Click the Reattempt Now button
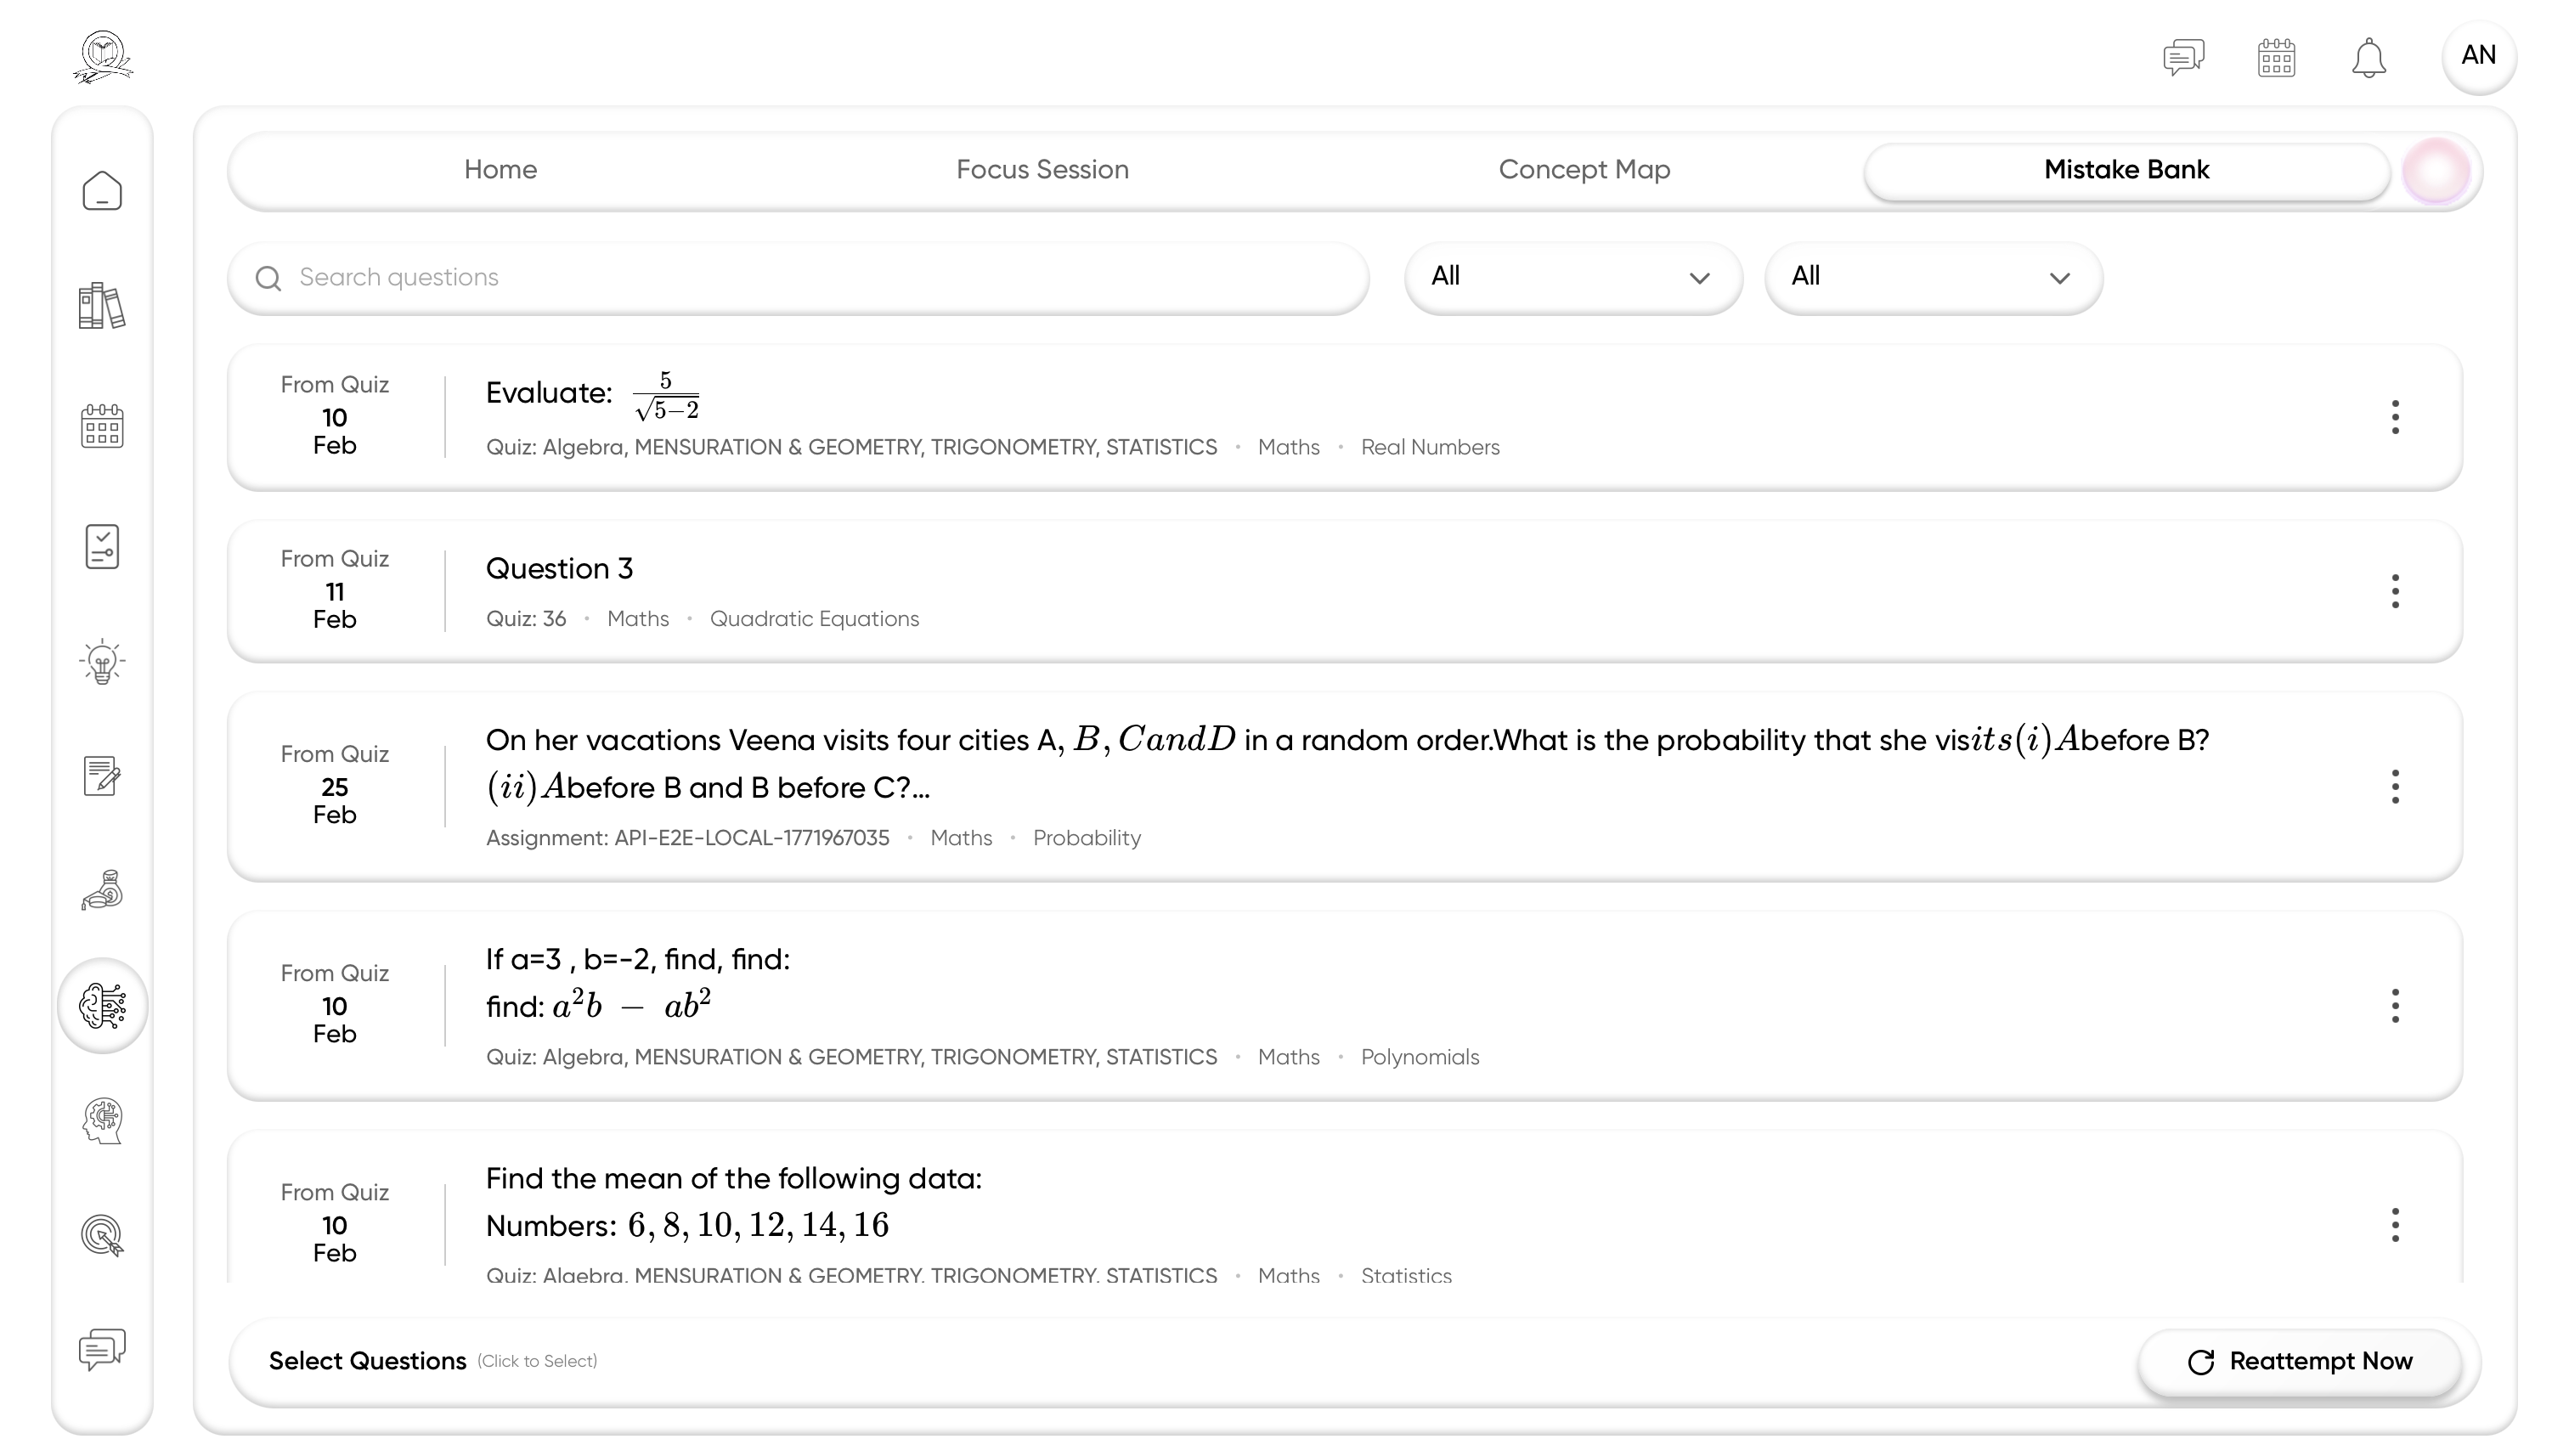This screenshot has height=1456, width=2569. (2299, 1361)
